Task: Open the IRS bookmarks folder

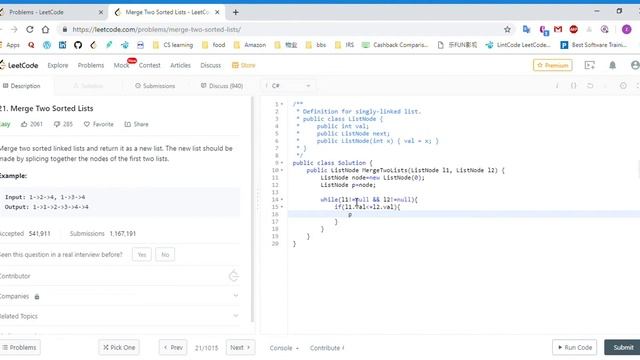Action: 344,45
